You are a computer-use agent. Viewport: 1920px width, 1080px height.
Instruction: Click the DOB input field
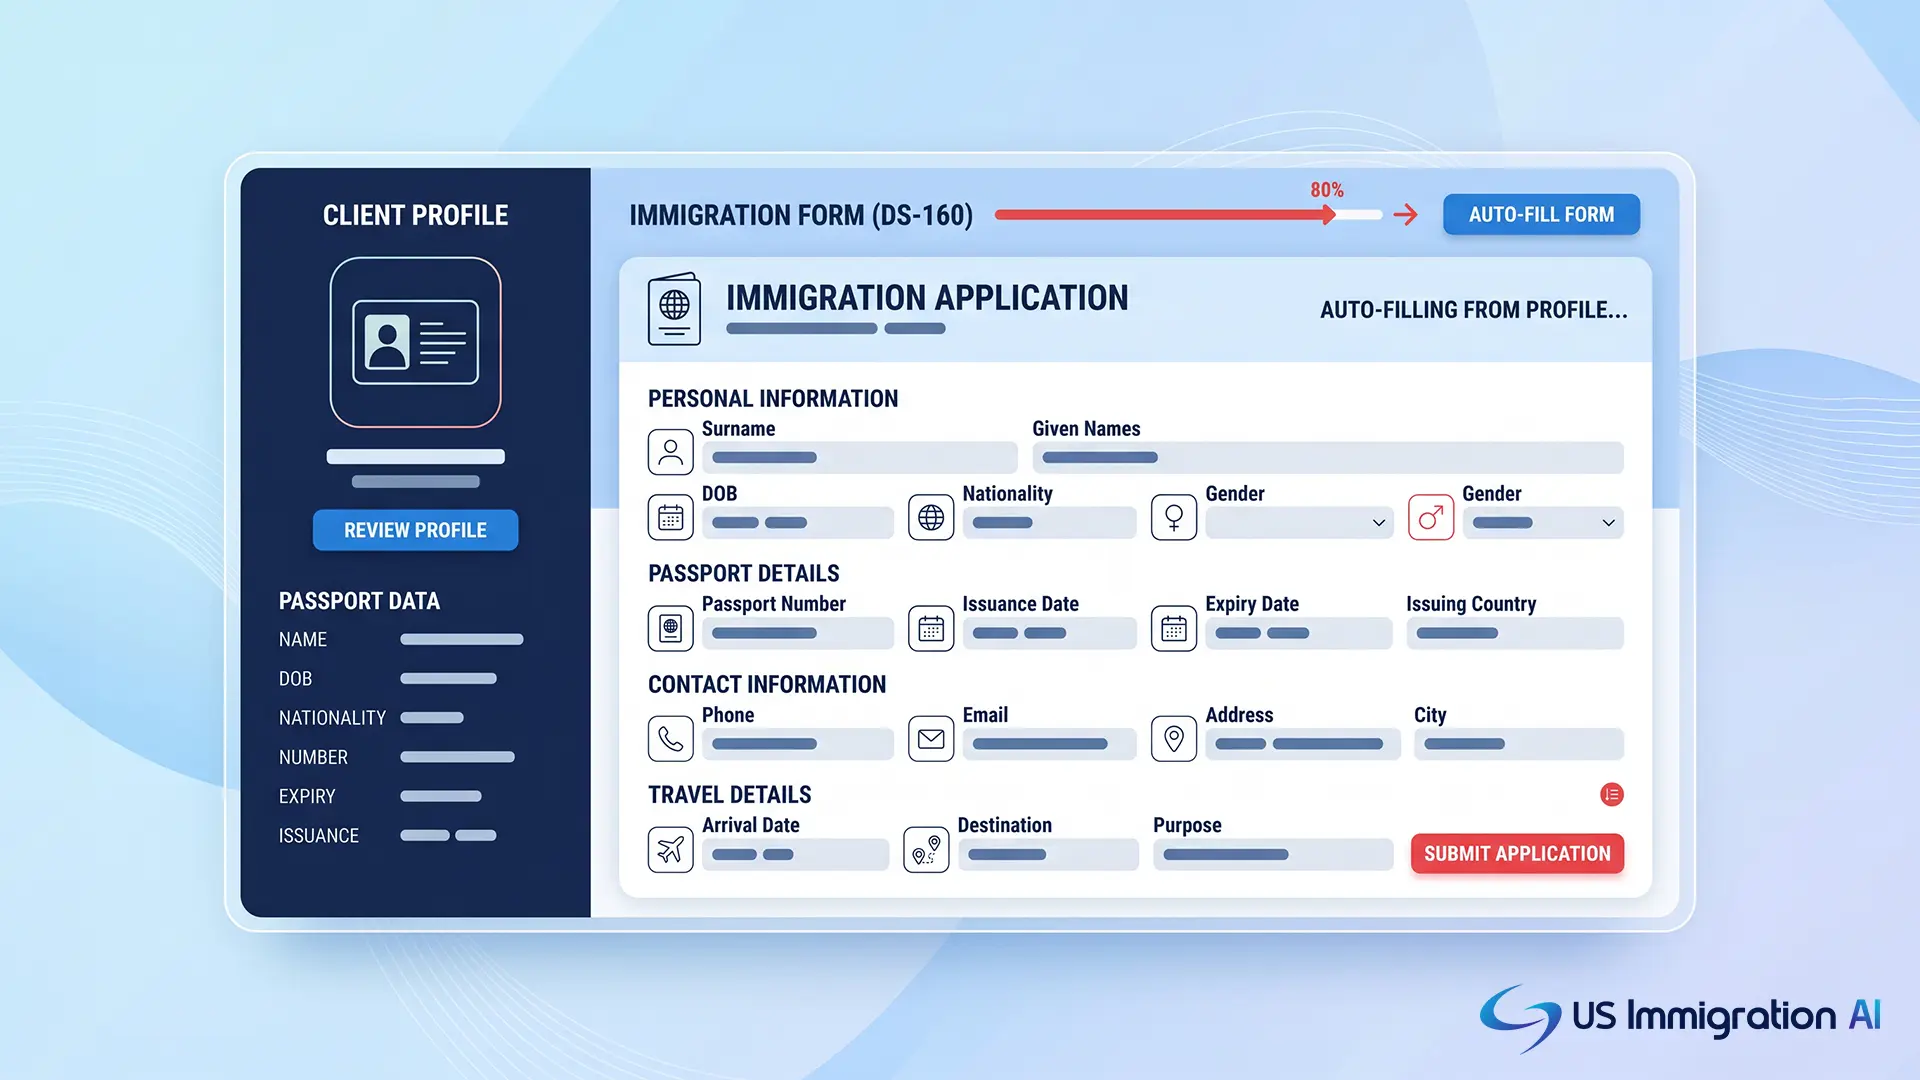[798, 523]
